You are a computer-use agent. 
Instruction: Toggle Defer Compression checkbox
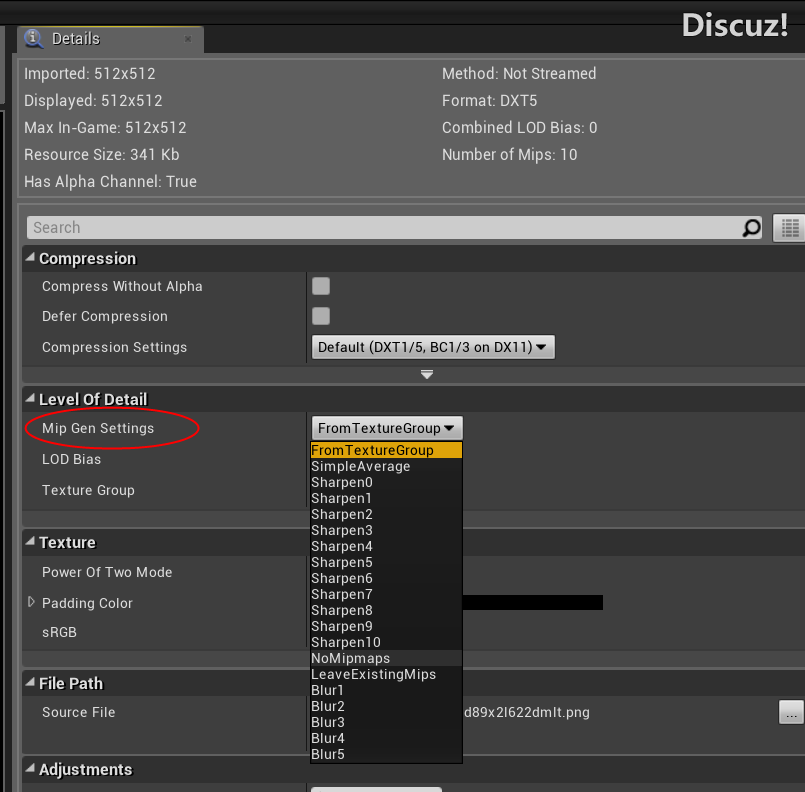coord(321,316)
